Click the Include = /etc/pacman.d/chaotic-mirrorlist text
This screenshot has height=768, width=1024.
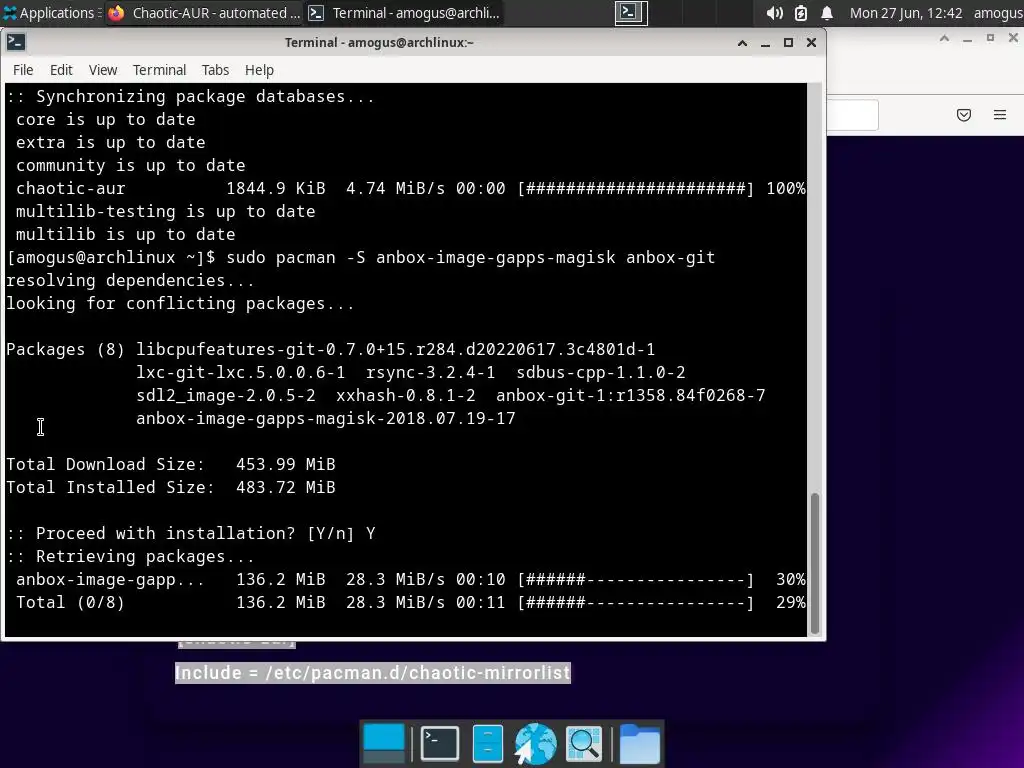click(x=373, y=673)
